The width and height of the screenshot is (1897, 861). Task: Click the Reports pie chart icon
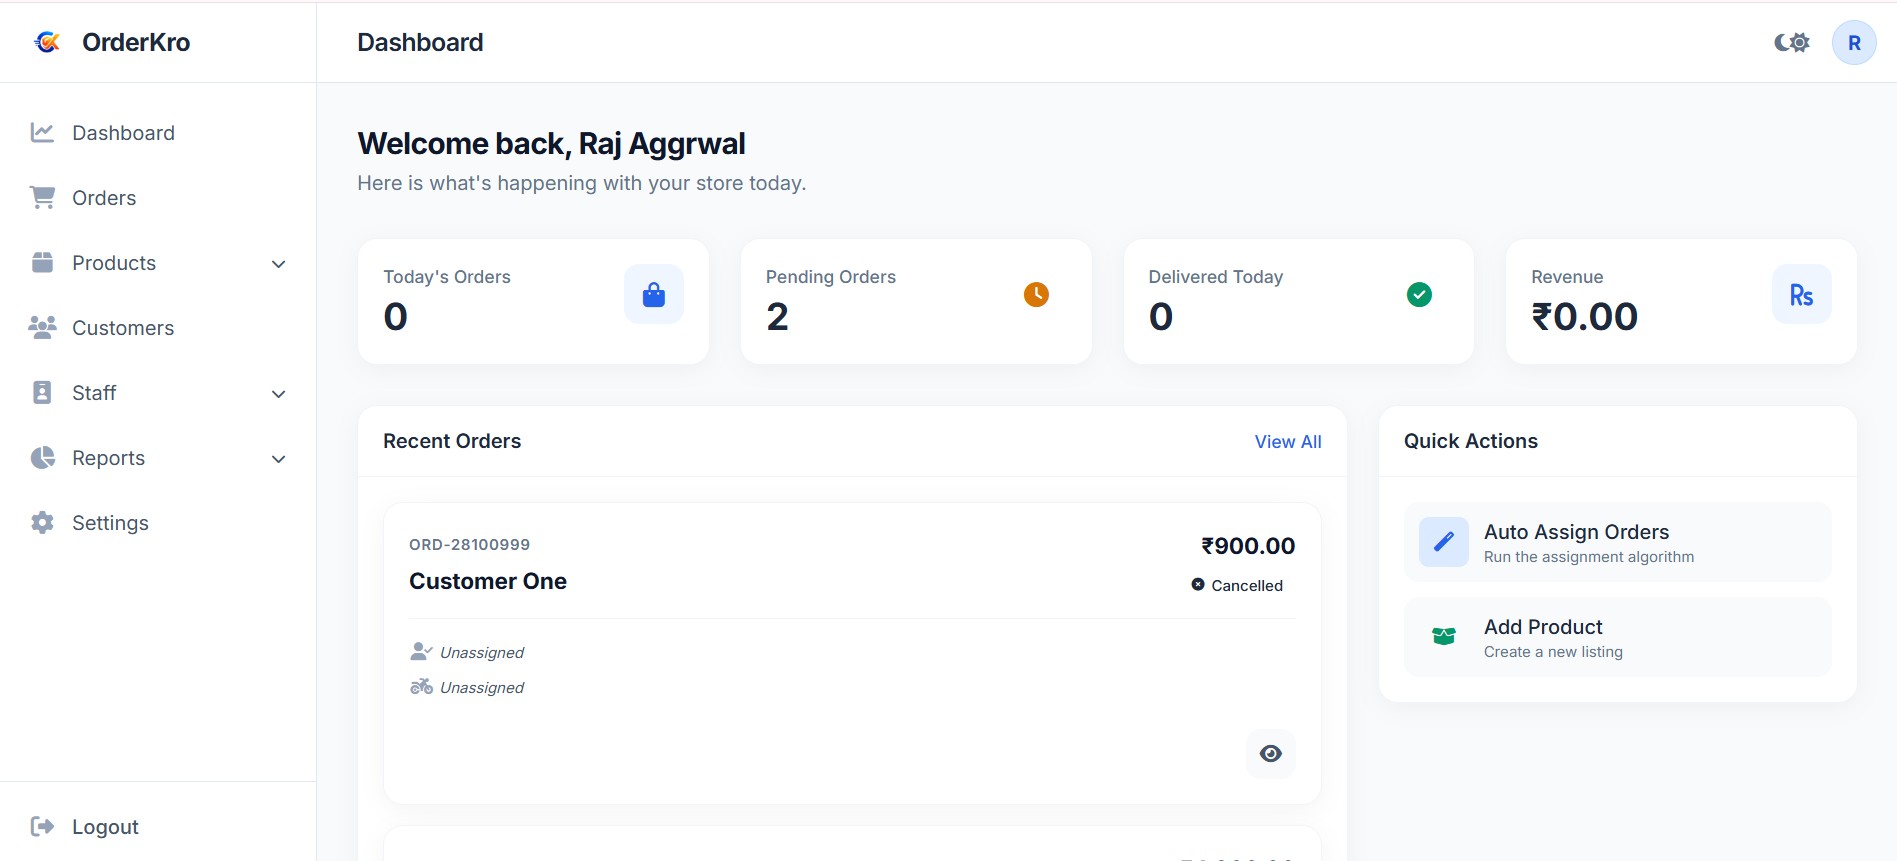click(42, 458)
